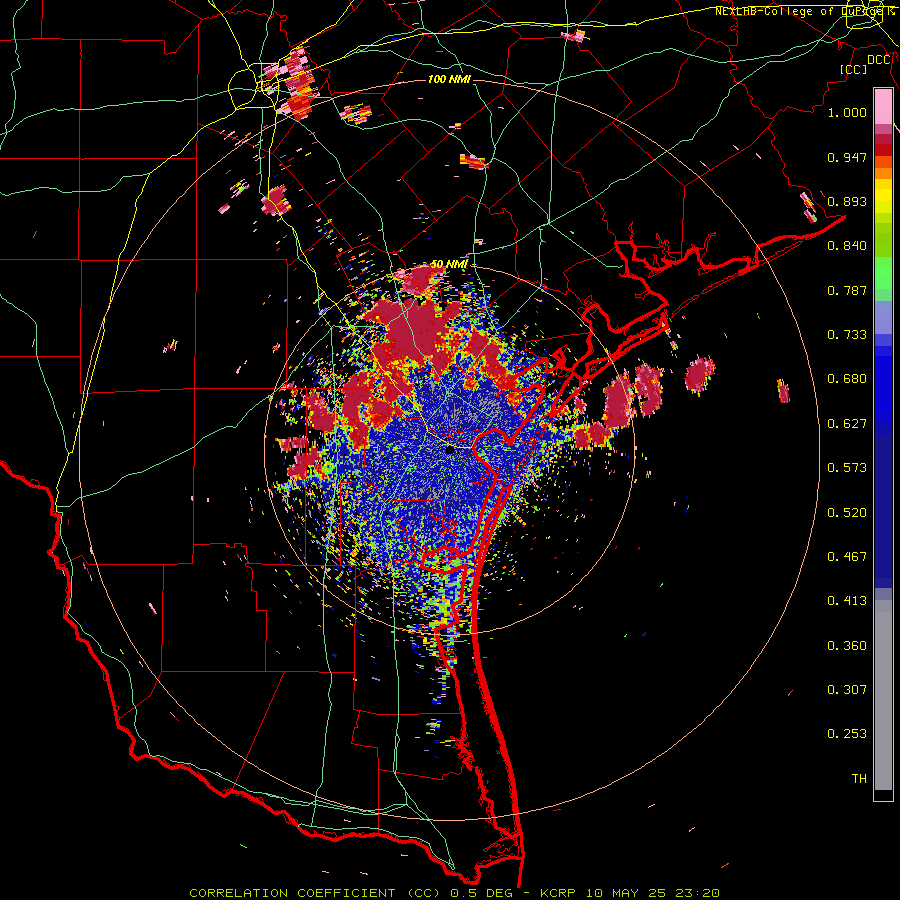Select the 0.947 legend value

pos(847,157)
